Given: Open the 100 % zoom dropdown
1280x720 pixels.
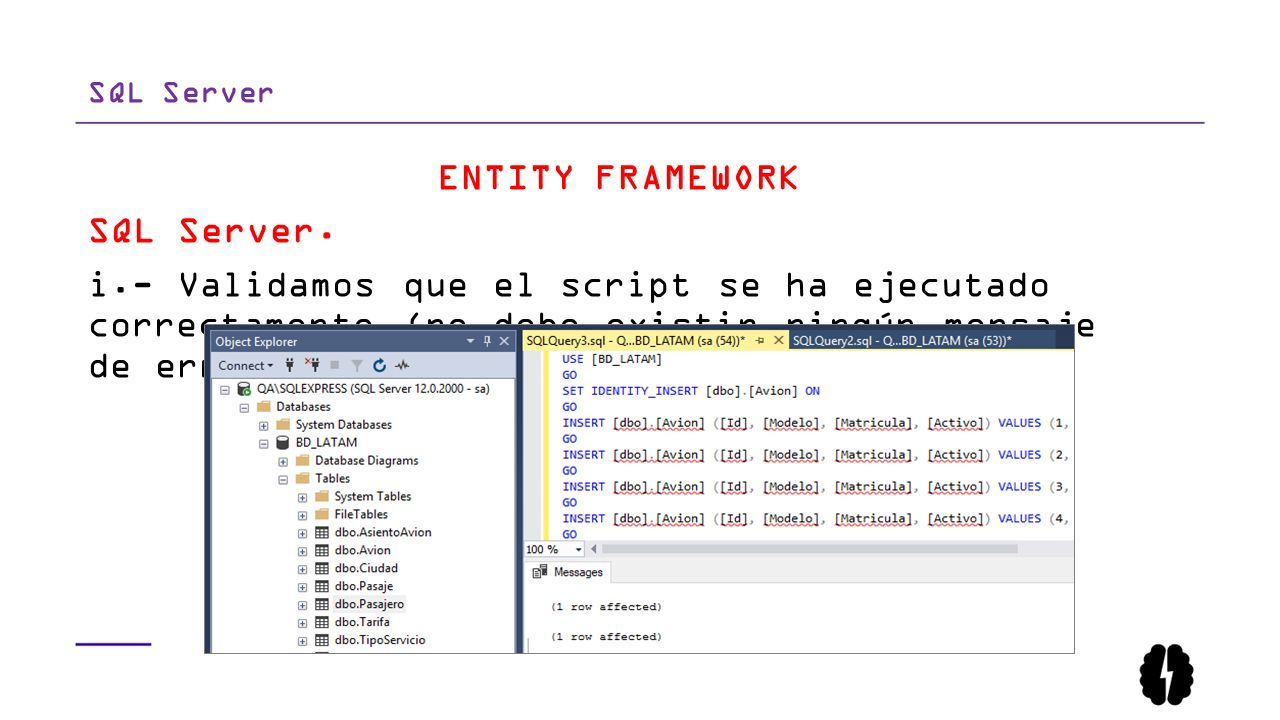Looking at the screenshot, I should [x=578, y=549].
